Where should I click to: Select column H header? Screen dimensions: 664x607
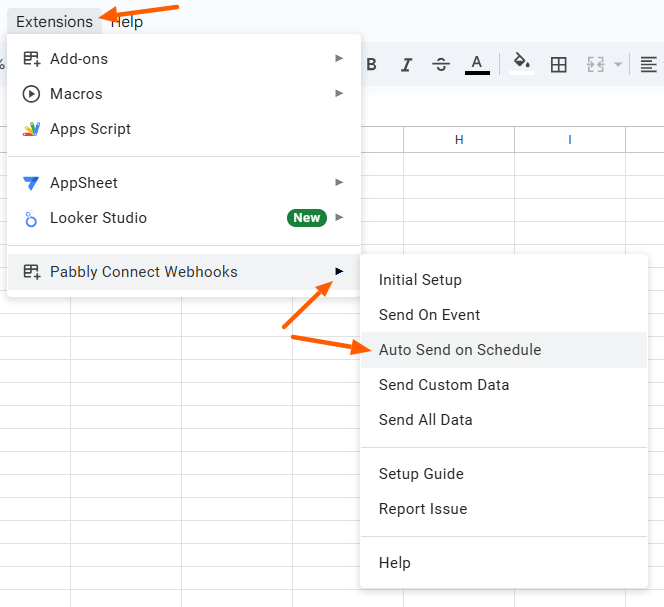click(x=459, y=139)
